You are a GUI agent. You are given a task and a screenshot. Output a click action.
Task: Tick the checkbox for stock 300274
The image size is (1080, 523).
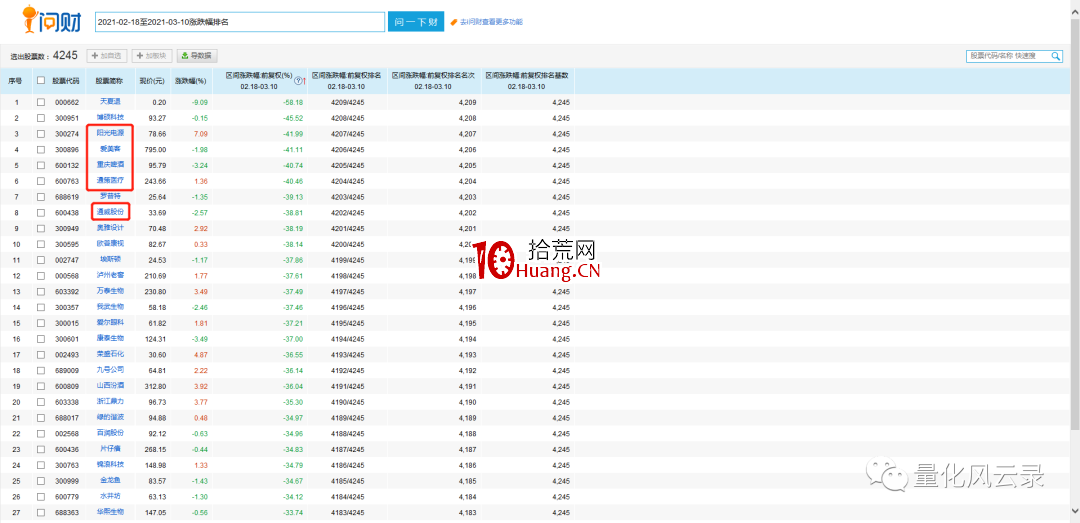[41, 133]
